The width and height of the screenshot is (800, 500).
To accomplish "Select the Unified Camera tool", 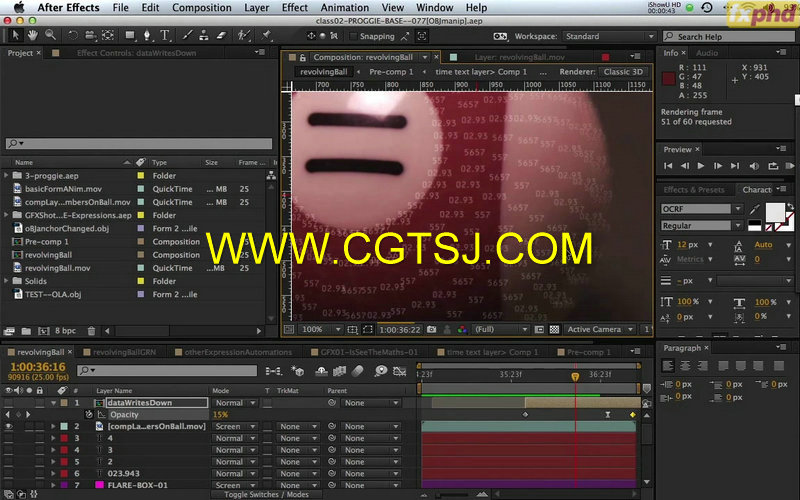I will click(x=90, y=36).
